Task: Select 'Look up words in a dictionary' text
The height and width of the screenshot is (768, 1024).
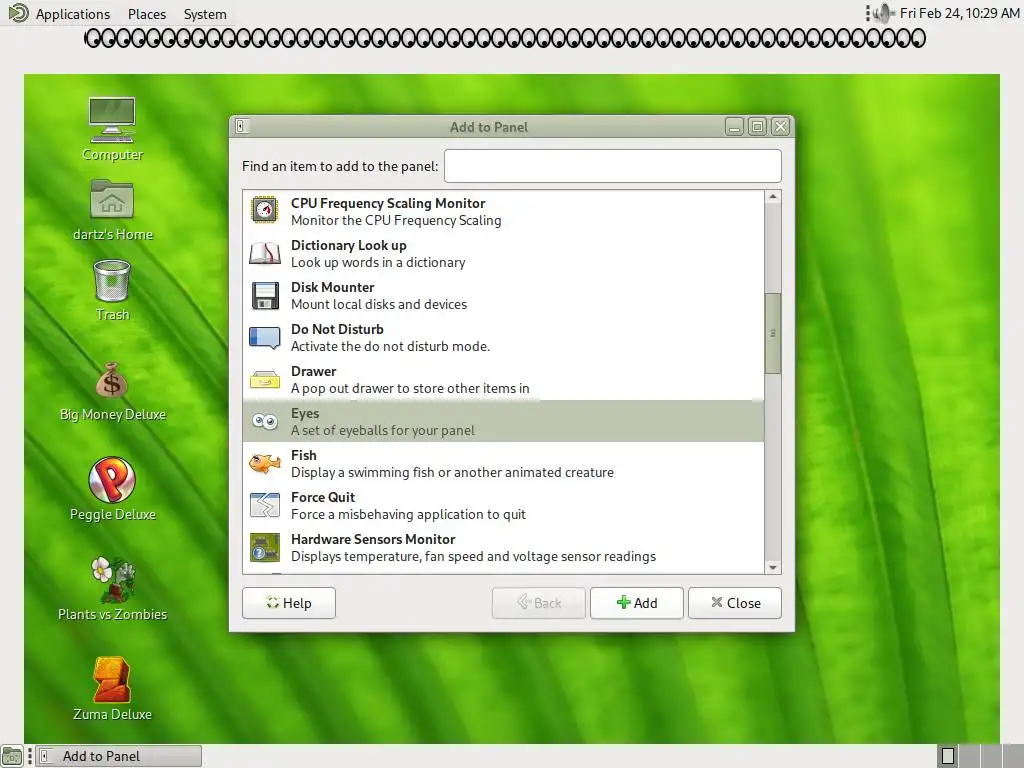Action: pyautogui.click(x=378, y=263)
